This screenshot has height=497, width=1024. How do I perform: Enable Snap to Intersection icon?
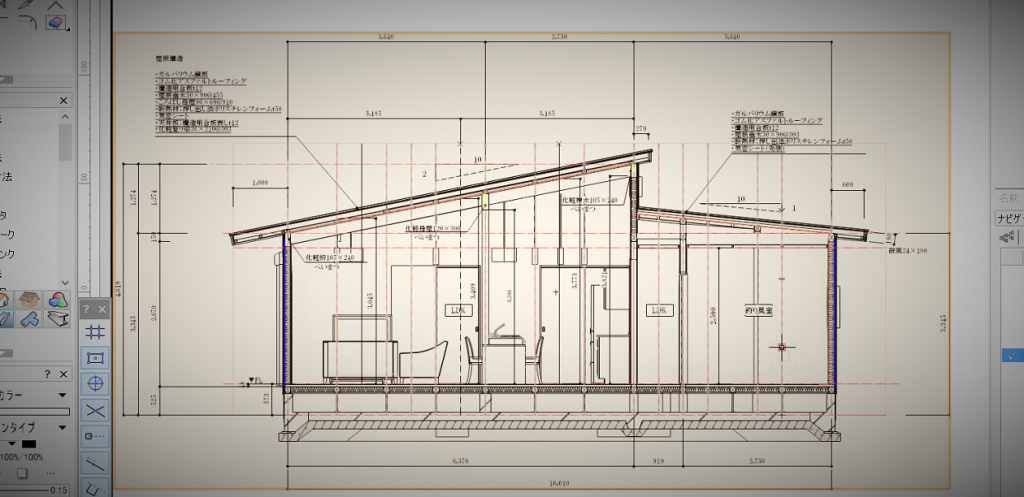coord(96,410)
